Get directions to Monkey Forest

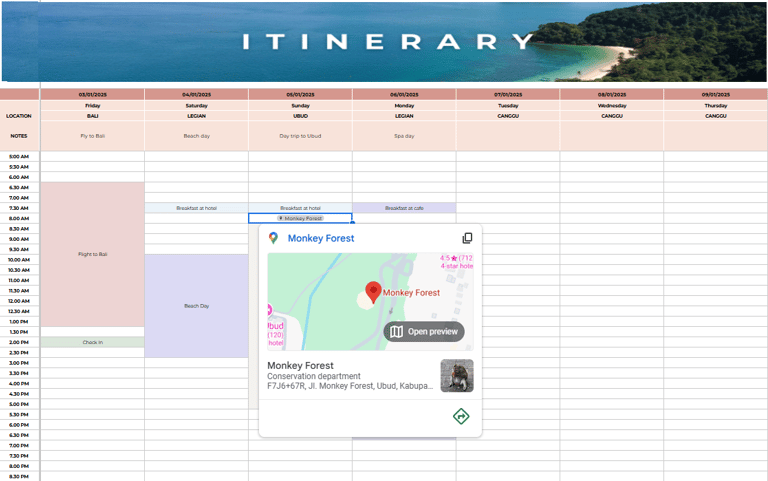461,416
